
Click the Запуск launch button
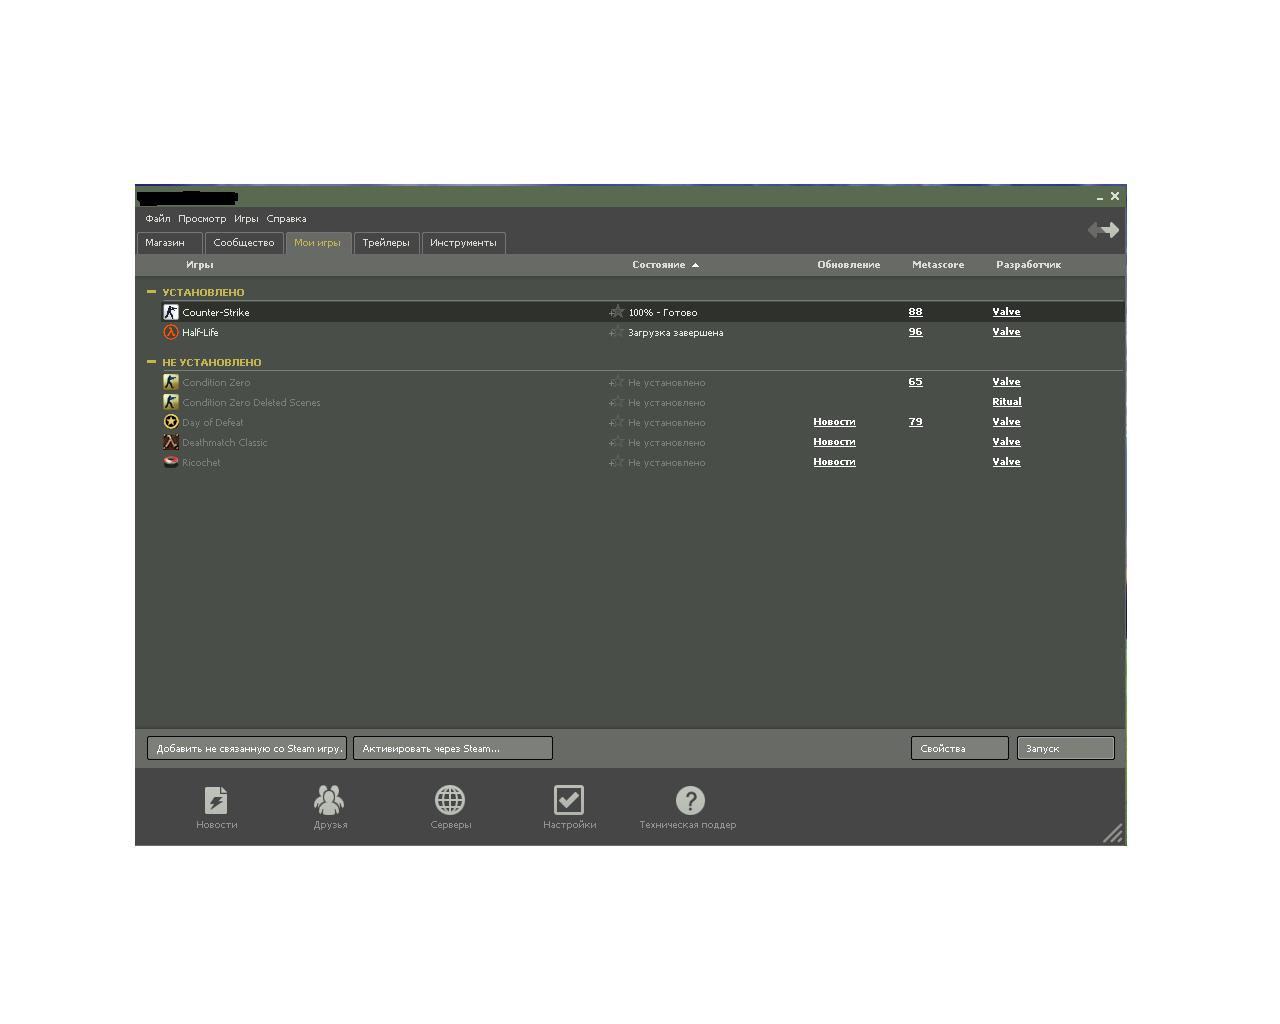click(x=1066, y=748)
